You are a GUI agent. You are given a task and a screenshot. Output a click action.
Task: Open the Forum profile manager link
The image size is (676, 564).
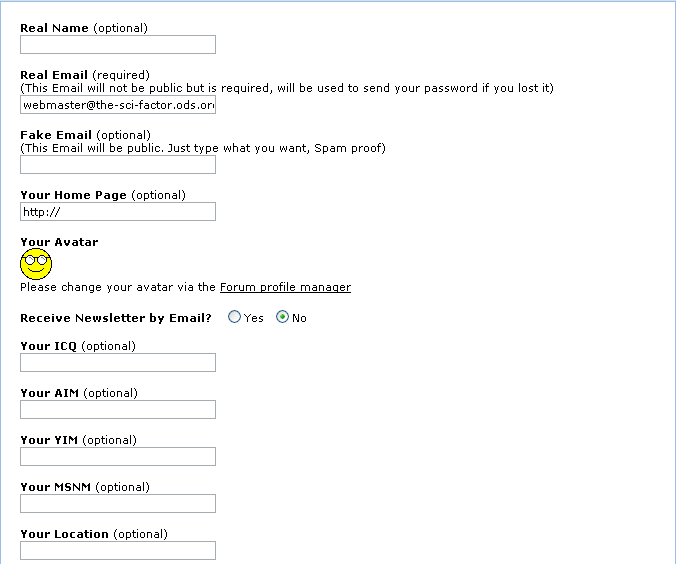(285, 287)
